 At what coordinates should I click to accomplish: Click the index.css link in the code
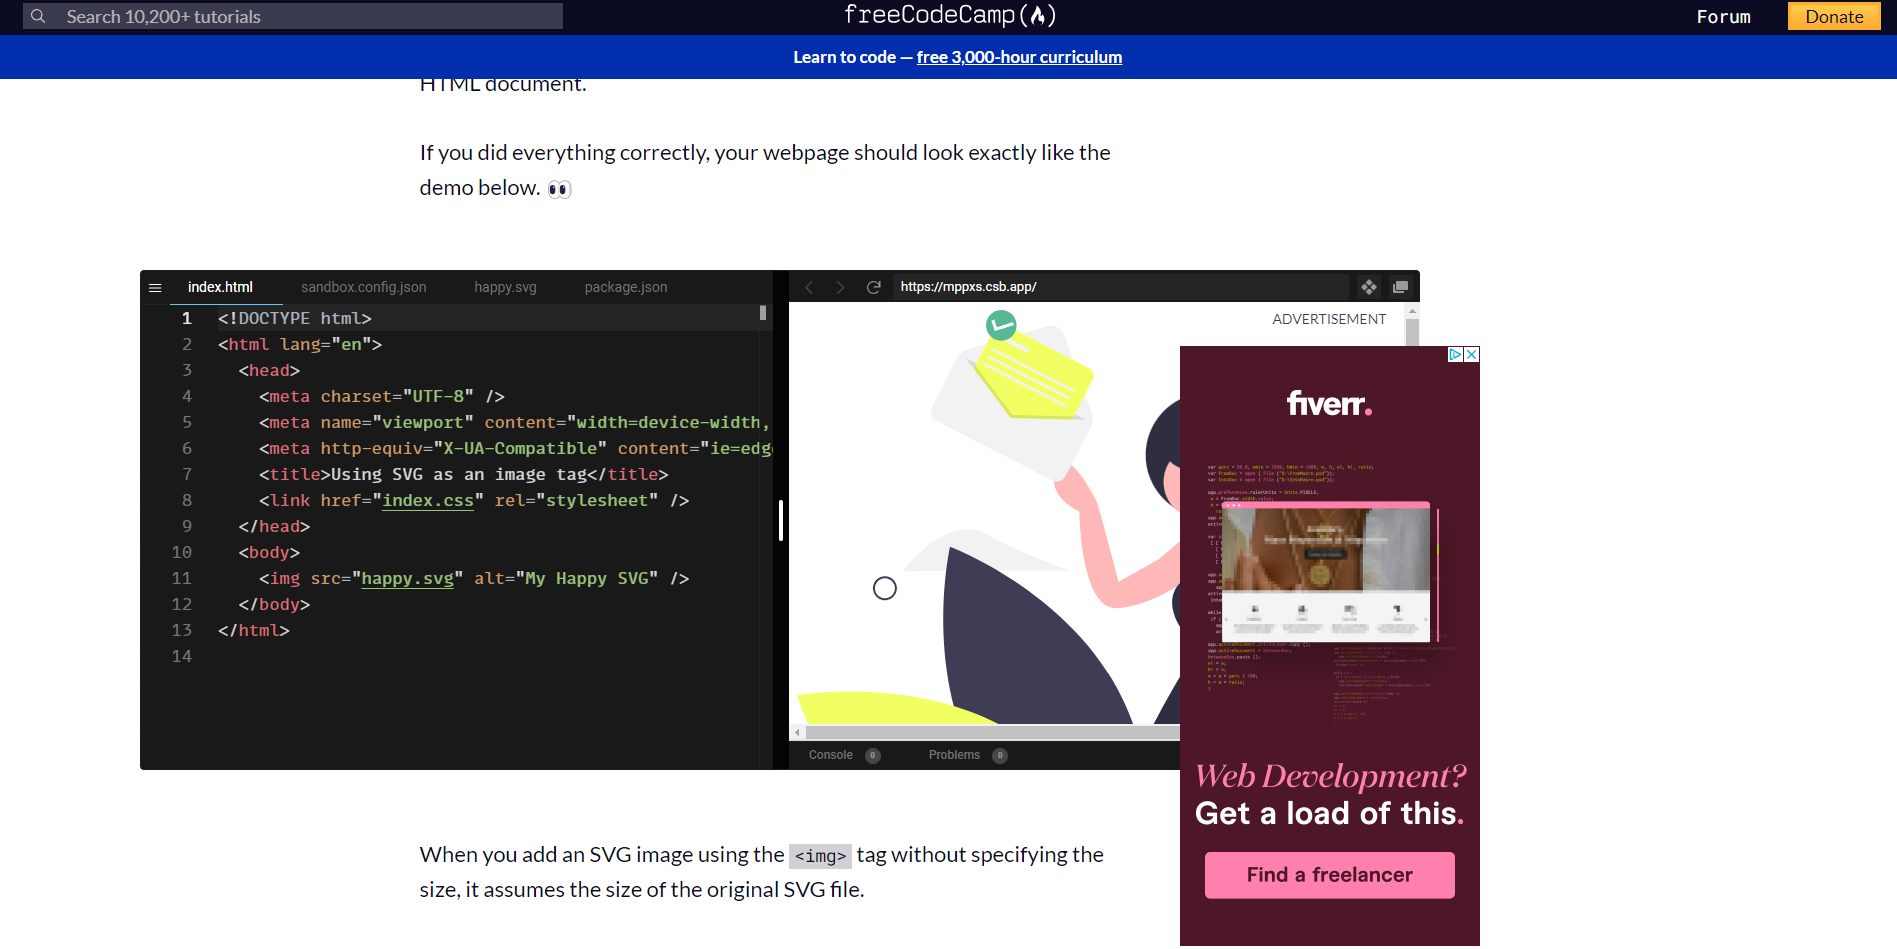(x=428, y=500)
